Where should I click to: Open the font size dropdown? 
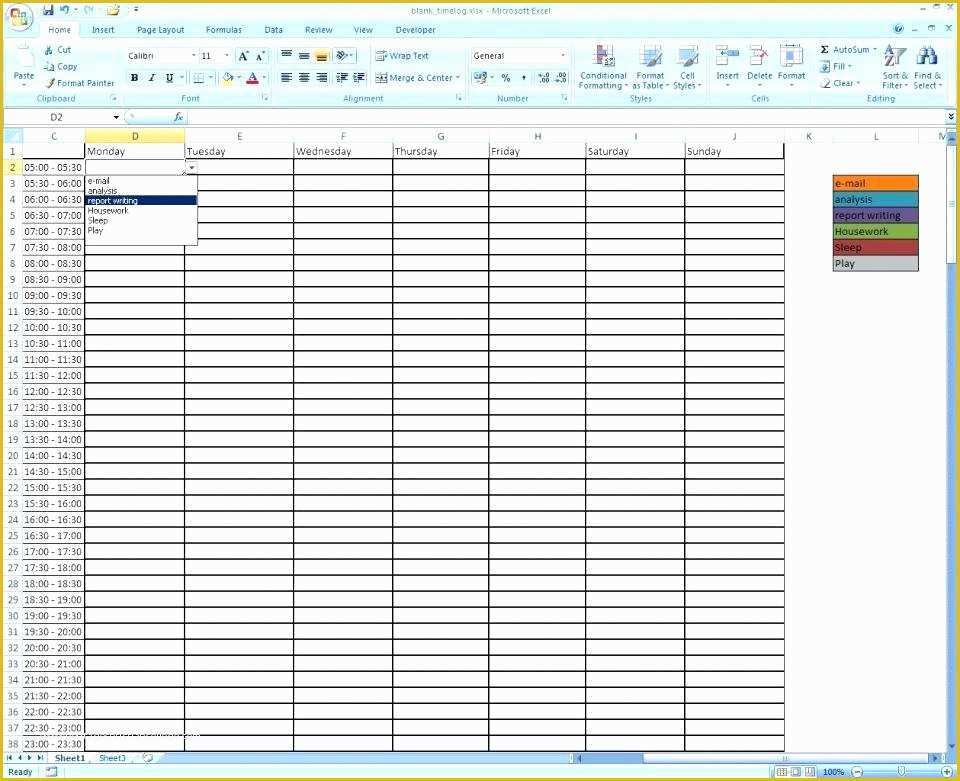click(x=227, y=56)
